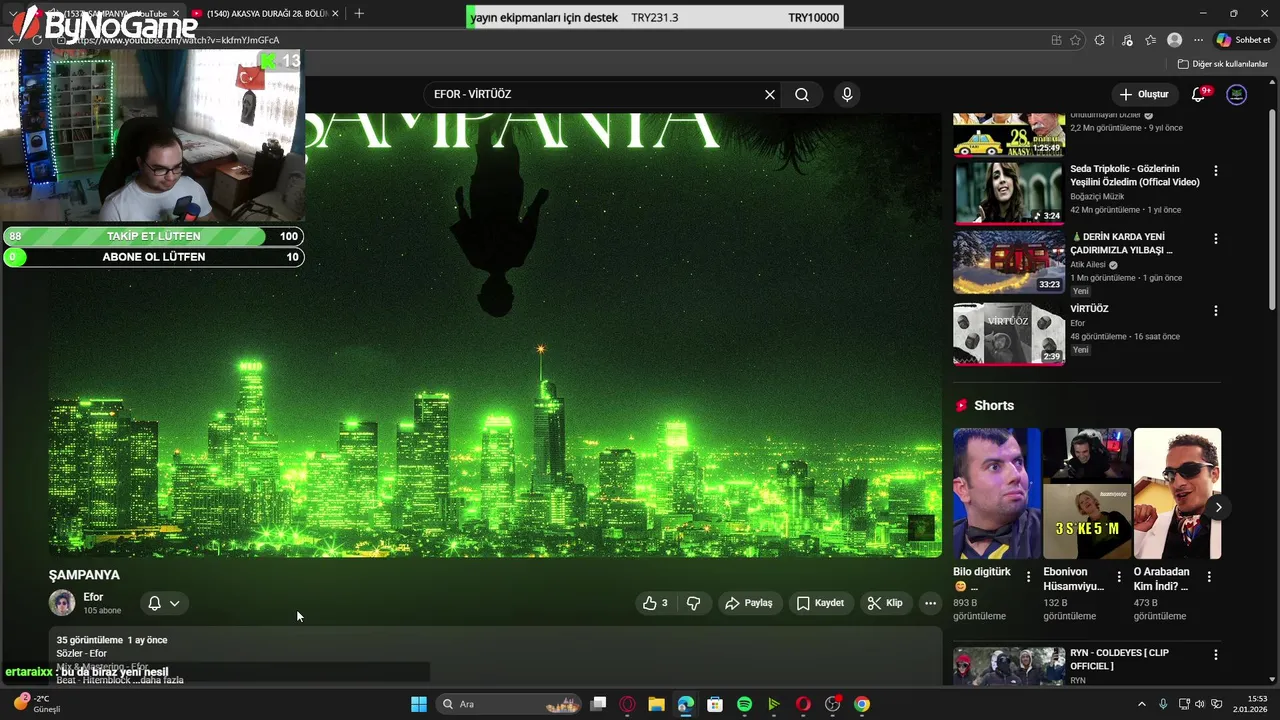This screenshot has width=1280, height=720.
Task: Open O Arabadan Kim İndi short
Action: click(1177, 493)
